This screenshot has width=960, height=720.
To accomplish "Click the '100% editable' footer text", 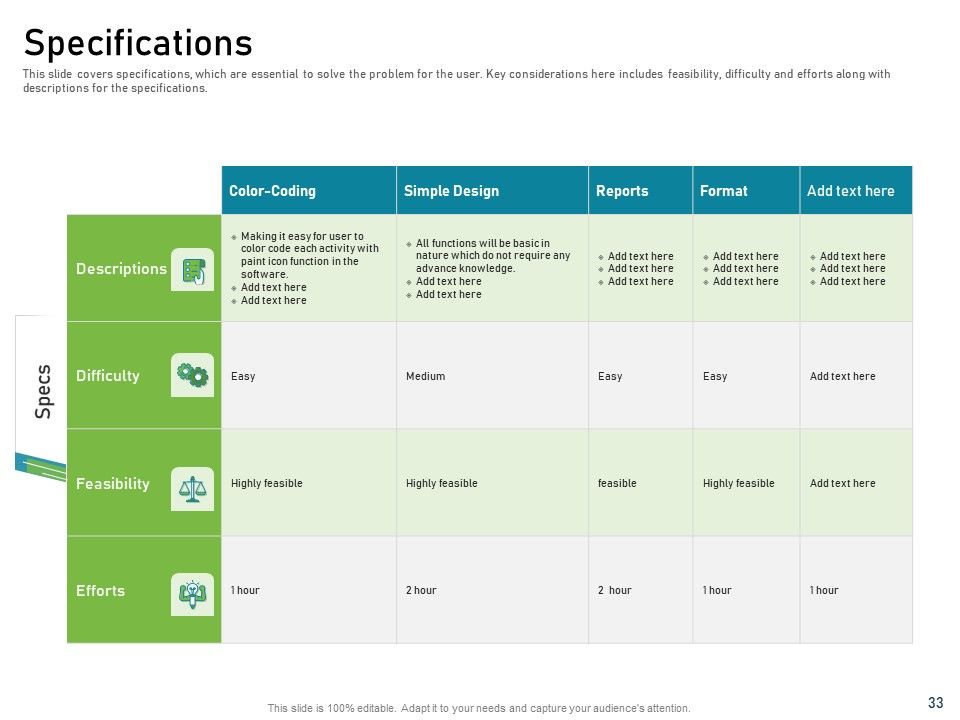I will tap(479, 708).
